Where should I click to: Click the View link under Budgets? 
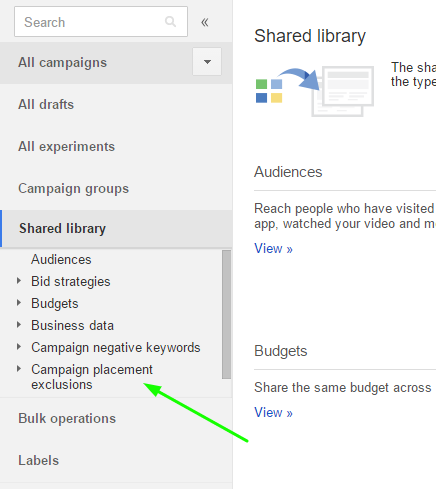point(273,413)
